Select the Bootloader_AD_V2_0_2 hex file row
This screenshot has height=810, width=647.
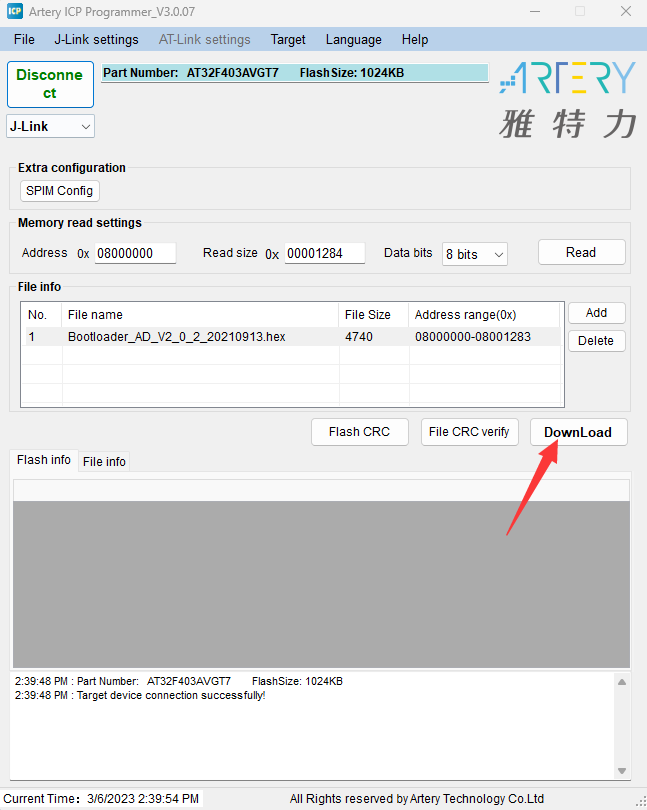[x=176, y=337]
